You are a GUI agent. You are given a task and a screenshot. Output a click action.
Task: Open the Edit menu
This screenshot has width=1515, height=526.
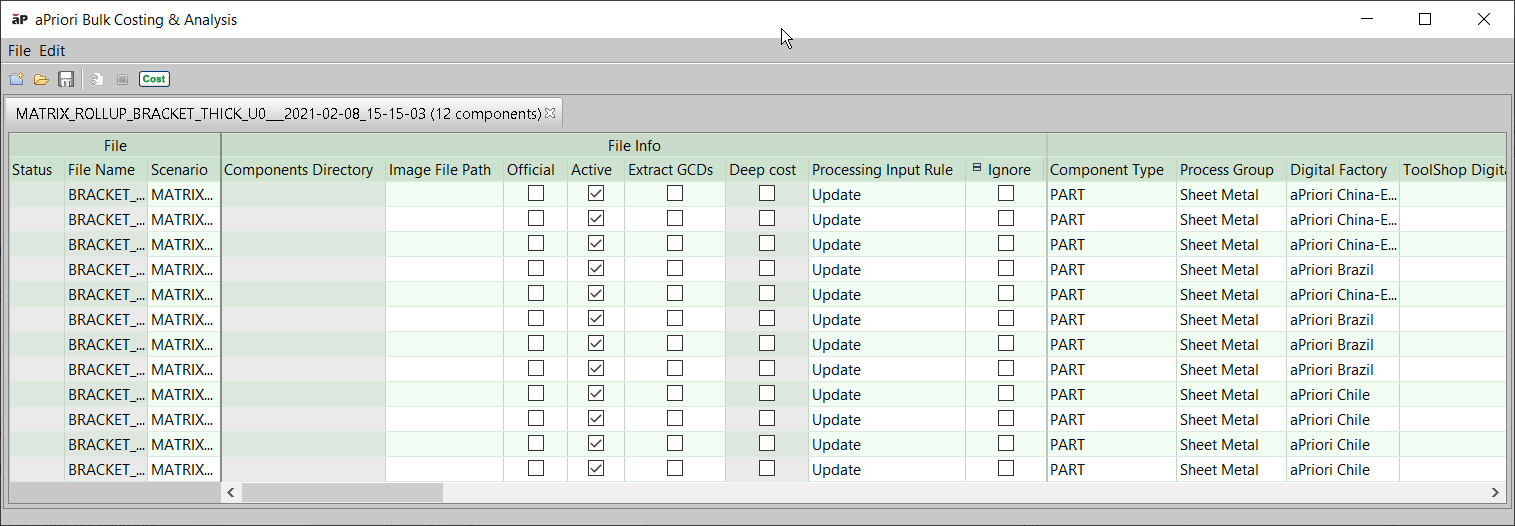coord(52,51)
